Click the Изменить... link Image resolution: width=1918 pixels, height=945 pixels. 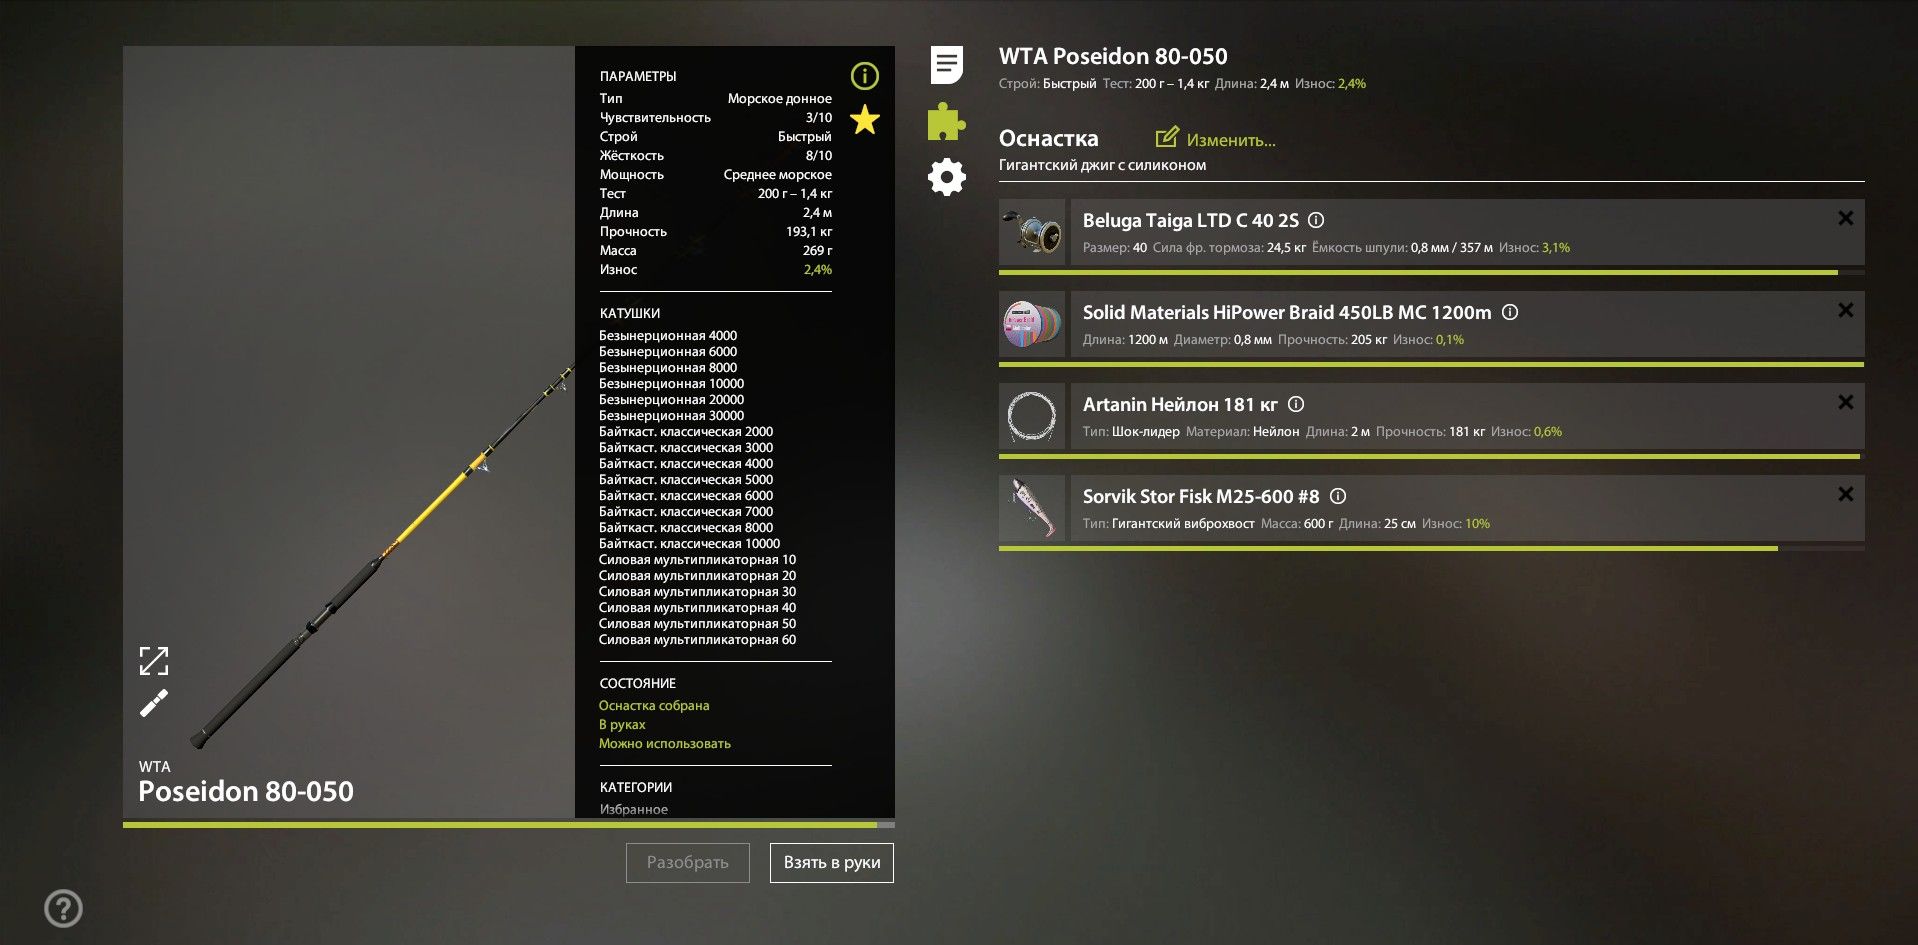[1231, 140]
